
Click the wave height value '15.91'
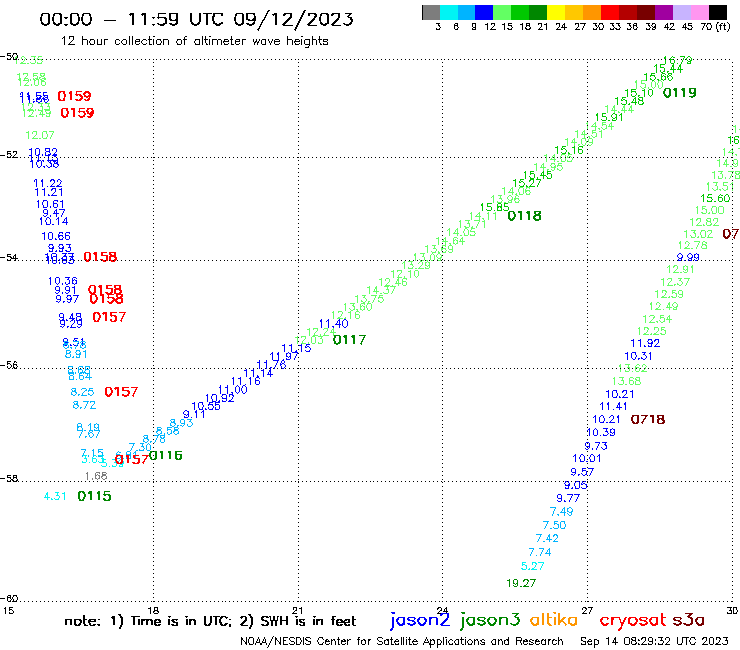[x=609, y=118]
